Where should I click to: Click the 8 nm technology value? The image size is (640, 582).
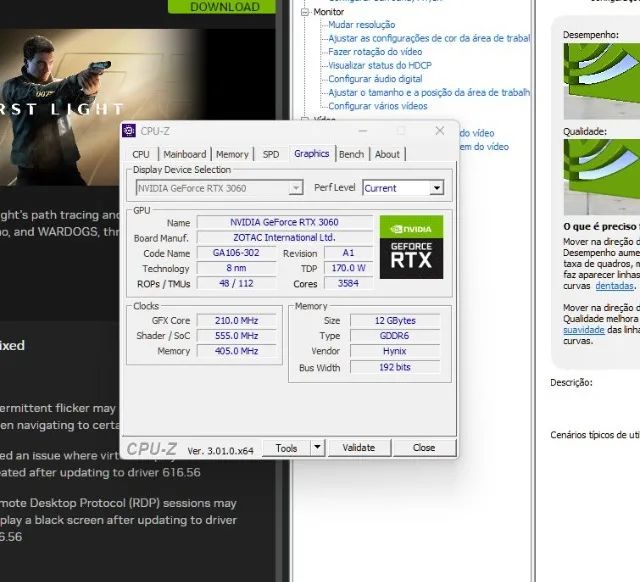coord(236,268)
